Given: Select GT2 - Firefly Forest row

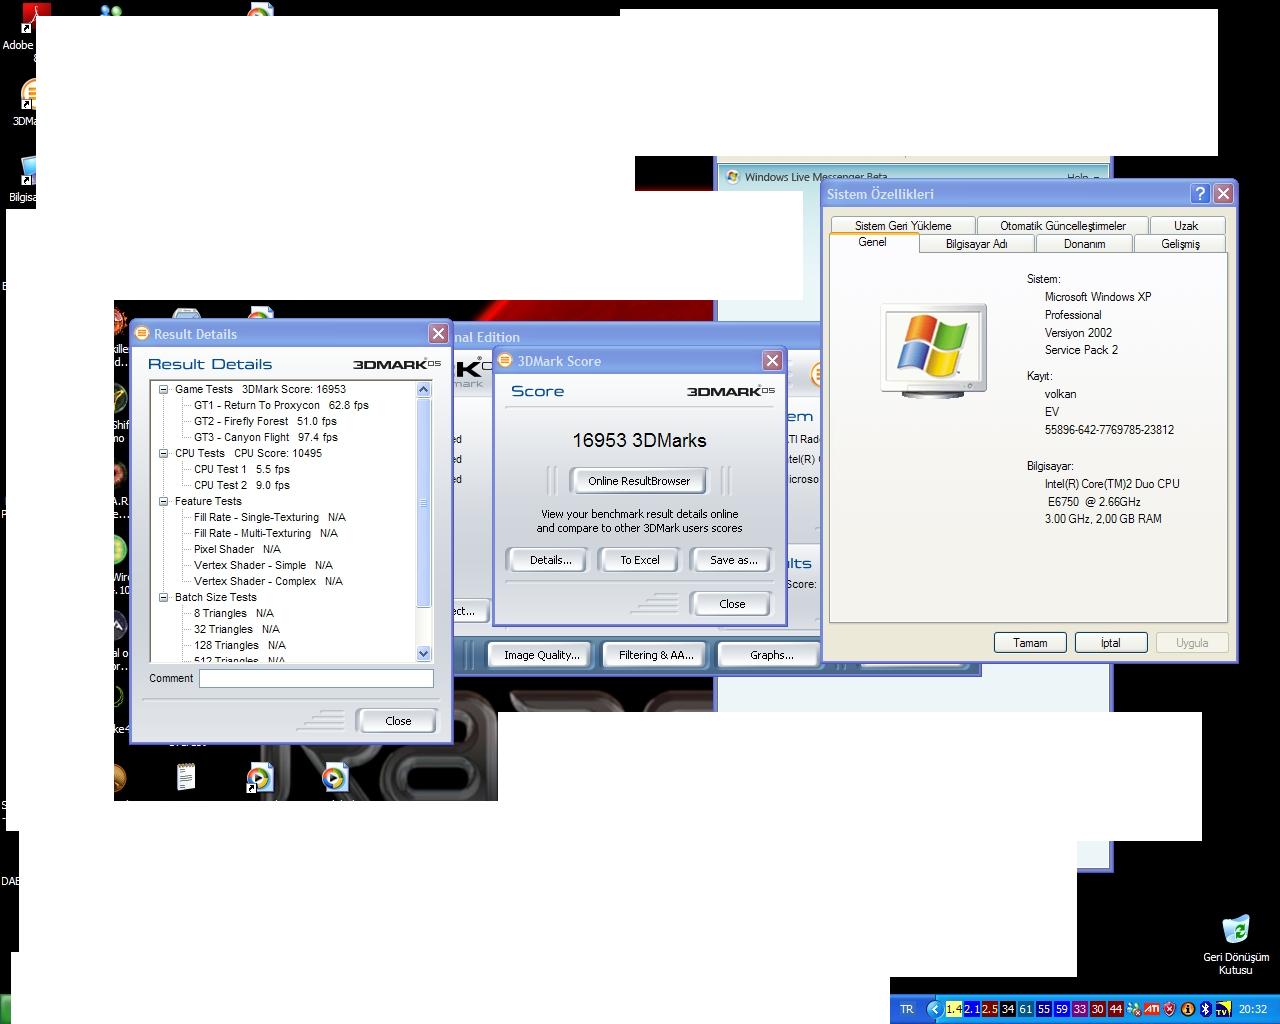Looking at the screenshot, I should pyautogui.click(x=265, y=422).
